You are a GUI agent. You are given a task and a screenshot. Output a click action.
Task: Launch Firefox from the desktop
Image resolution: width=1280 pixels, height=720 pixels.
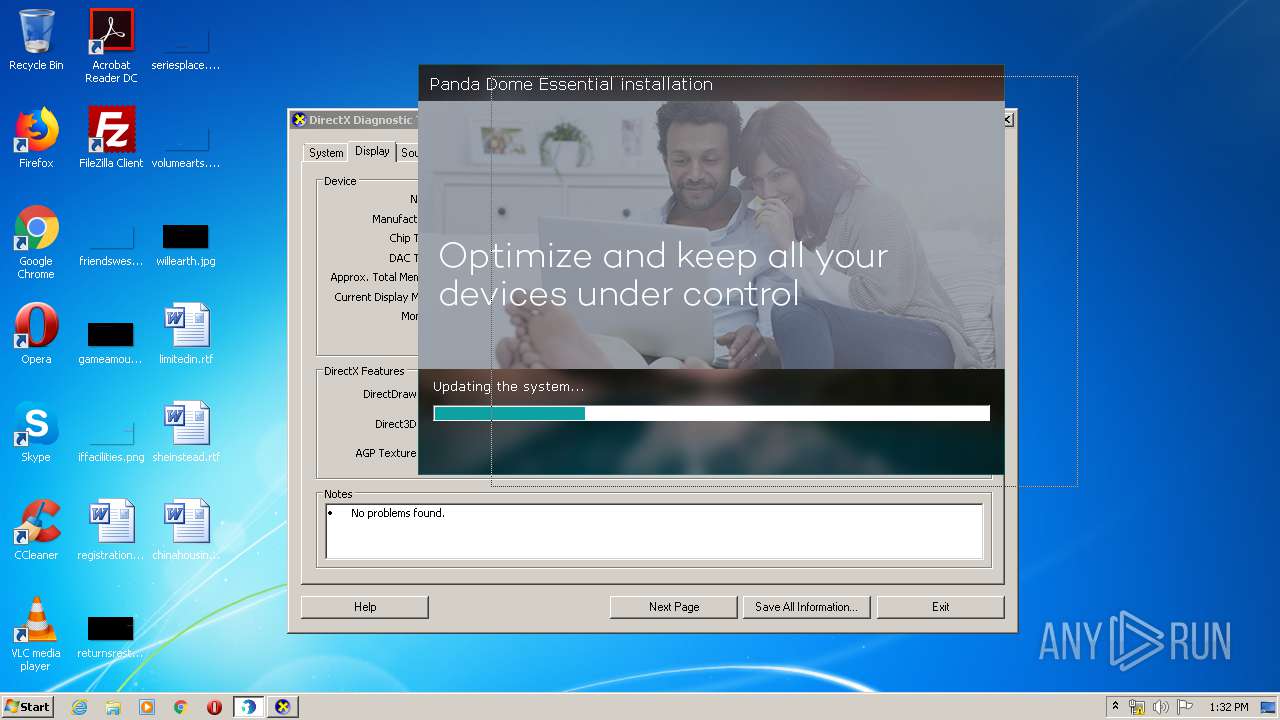(36, 138)
